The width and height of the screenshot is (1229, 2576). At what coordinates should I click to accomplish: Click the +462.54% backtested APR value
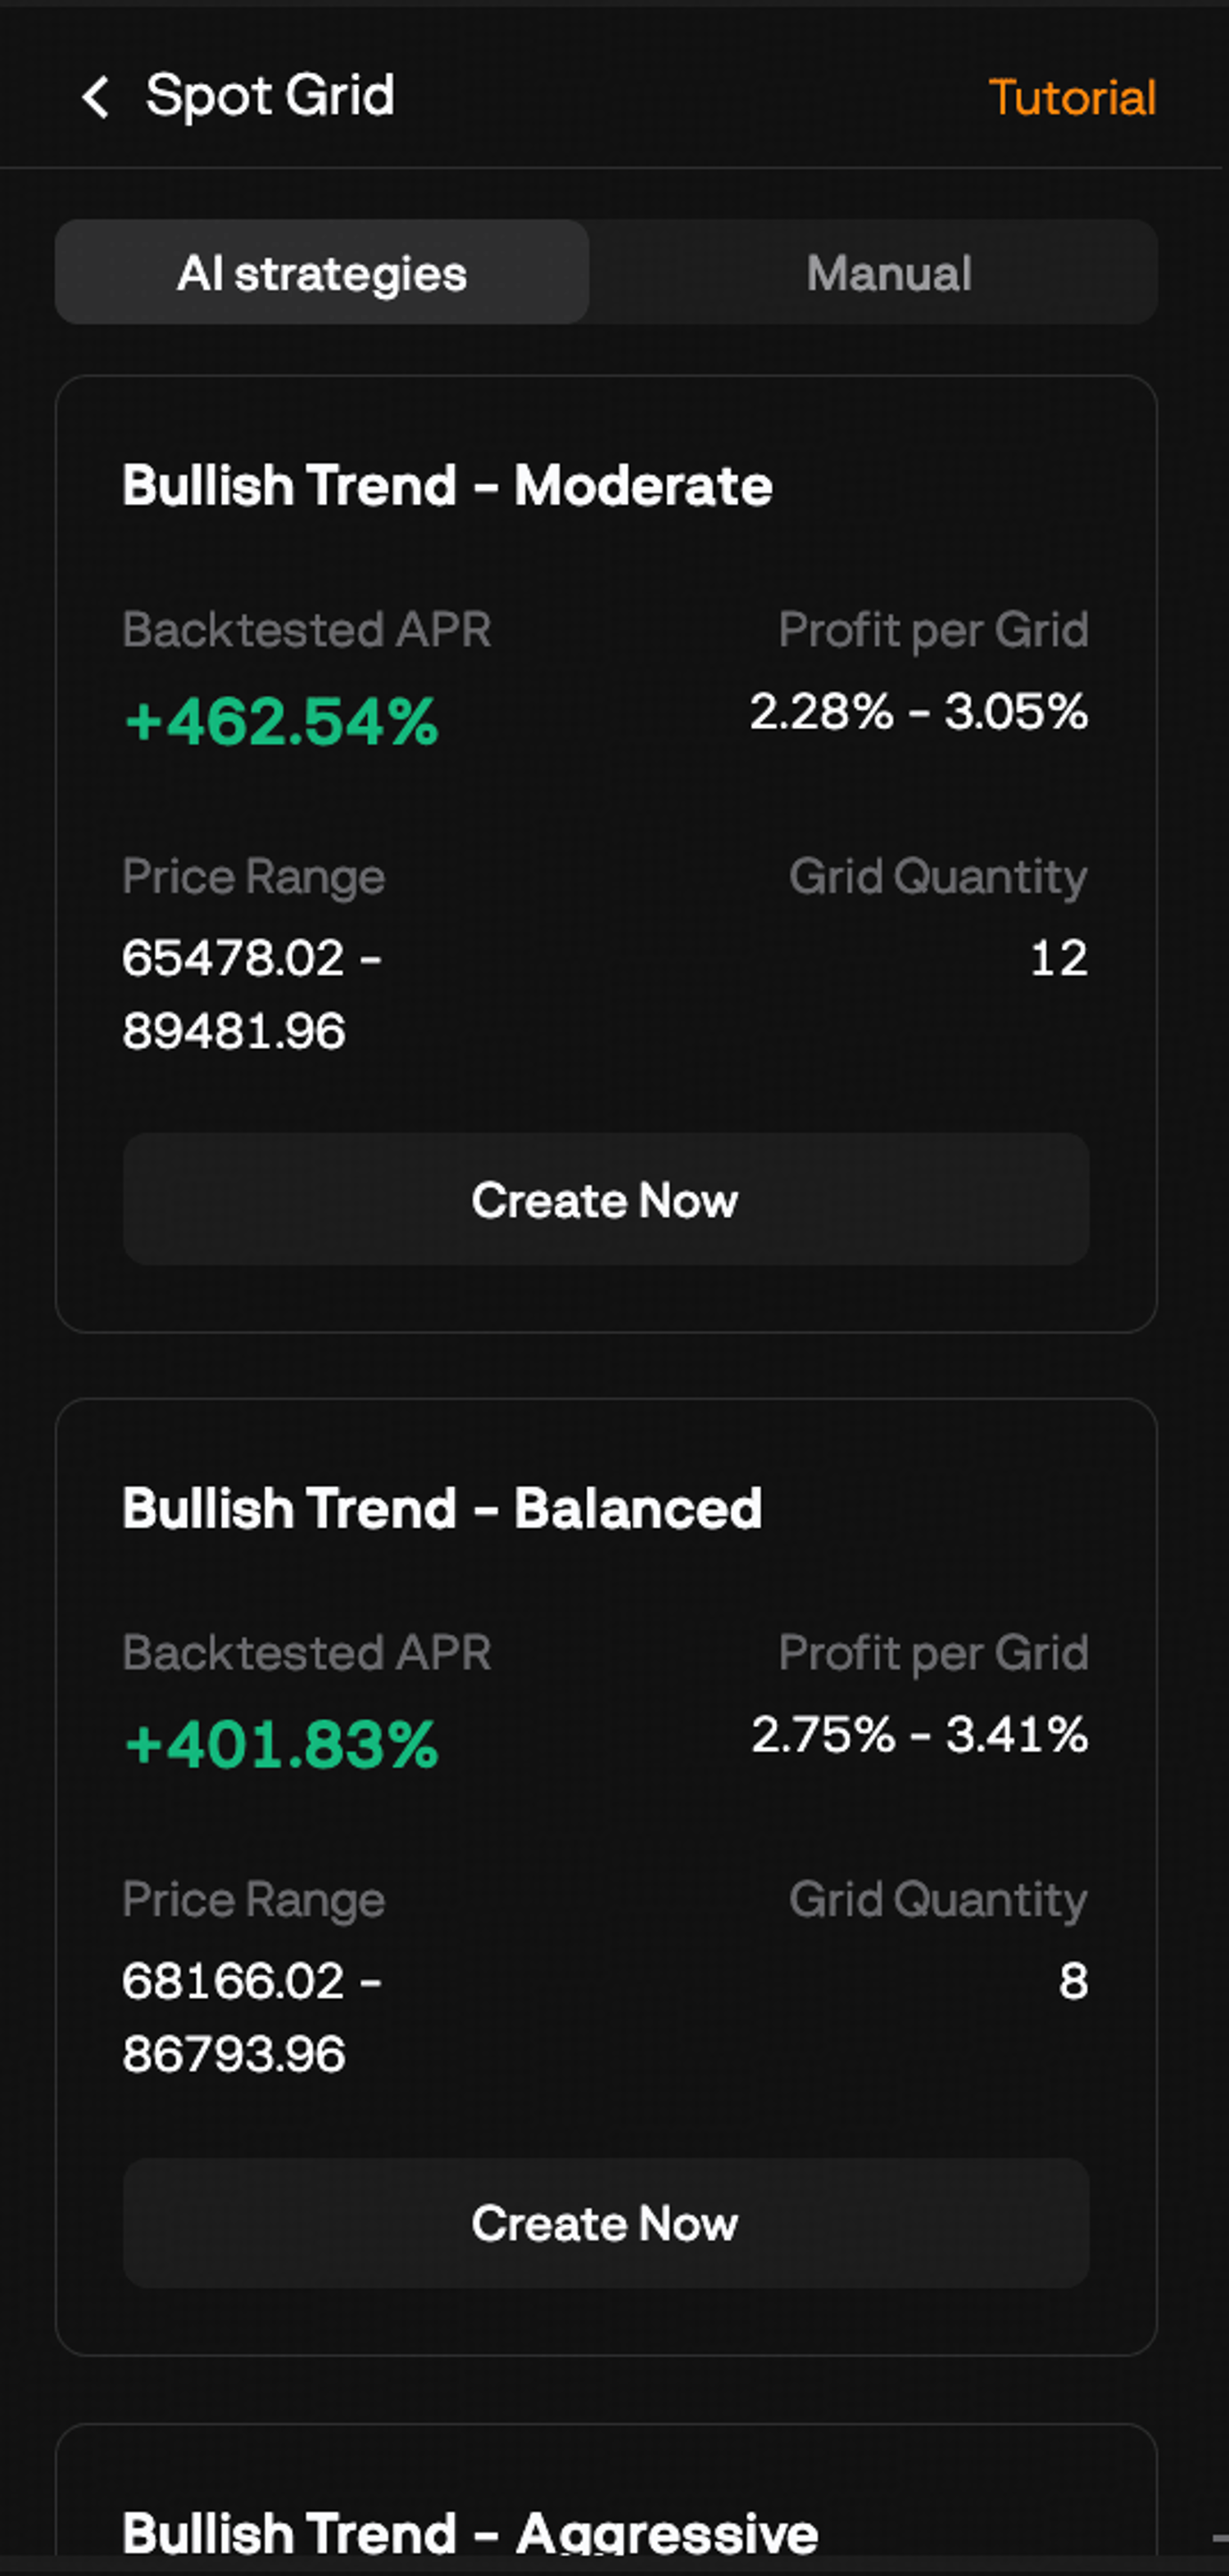281,721
